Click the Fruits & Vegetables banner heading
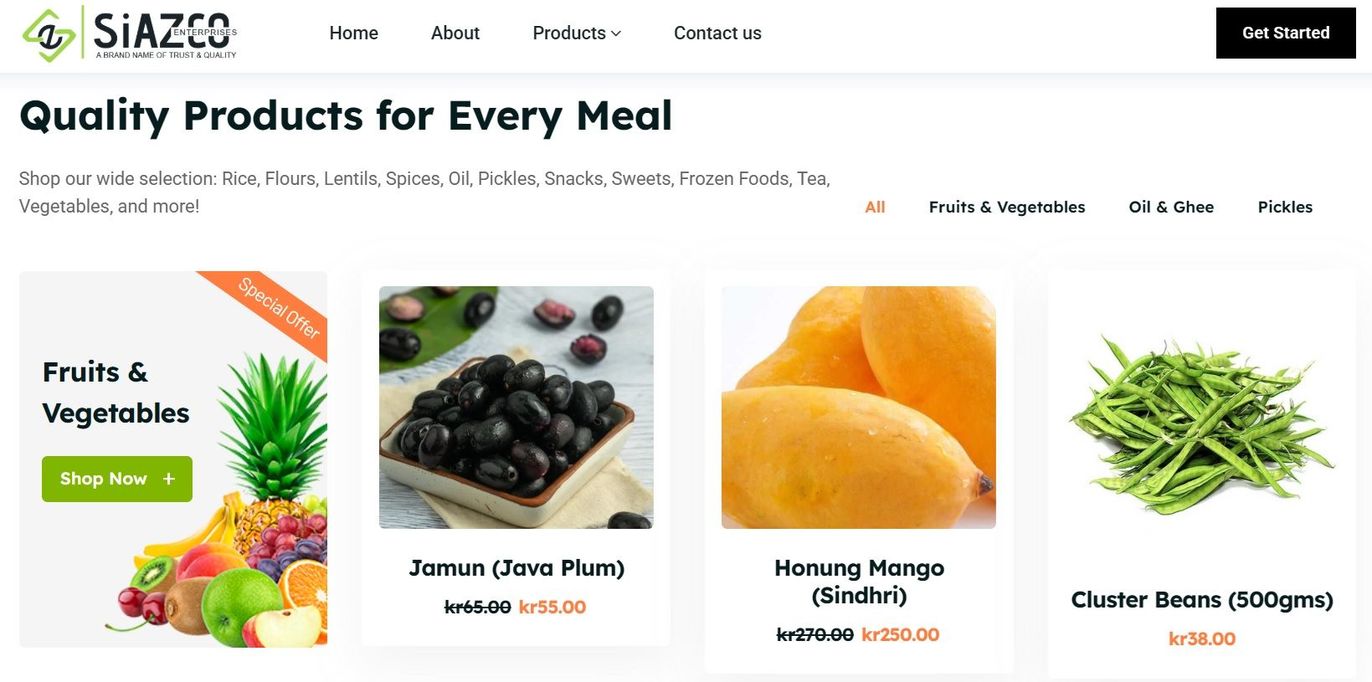The width and height of the screenshot is (1372, 682). click(116, 392)
